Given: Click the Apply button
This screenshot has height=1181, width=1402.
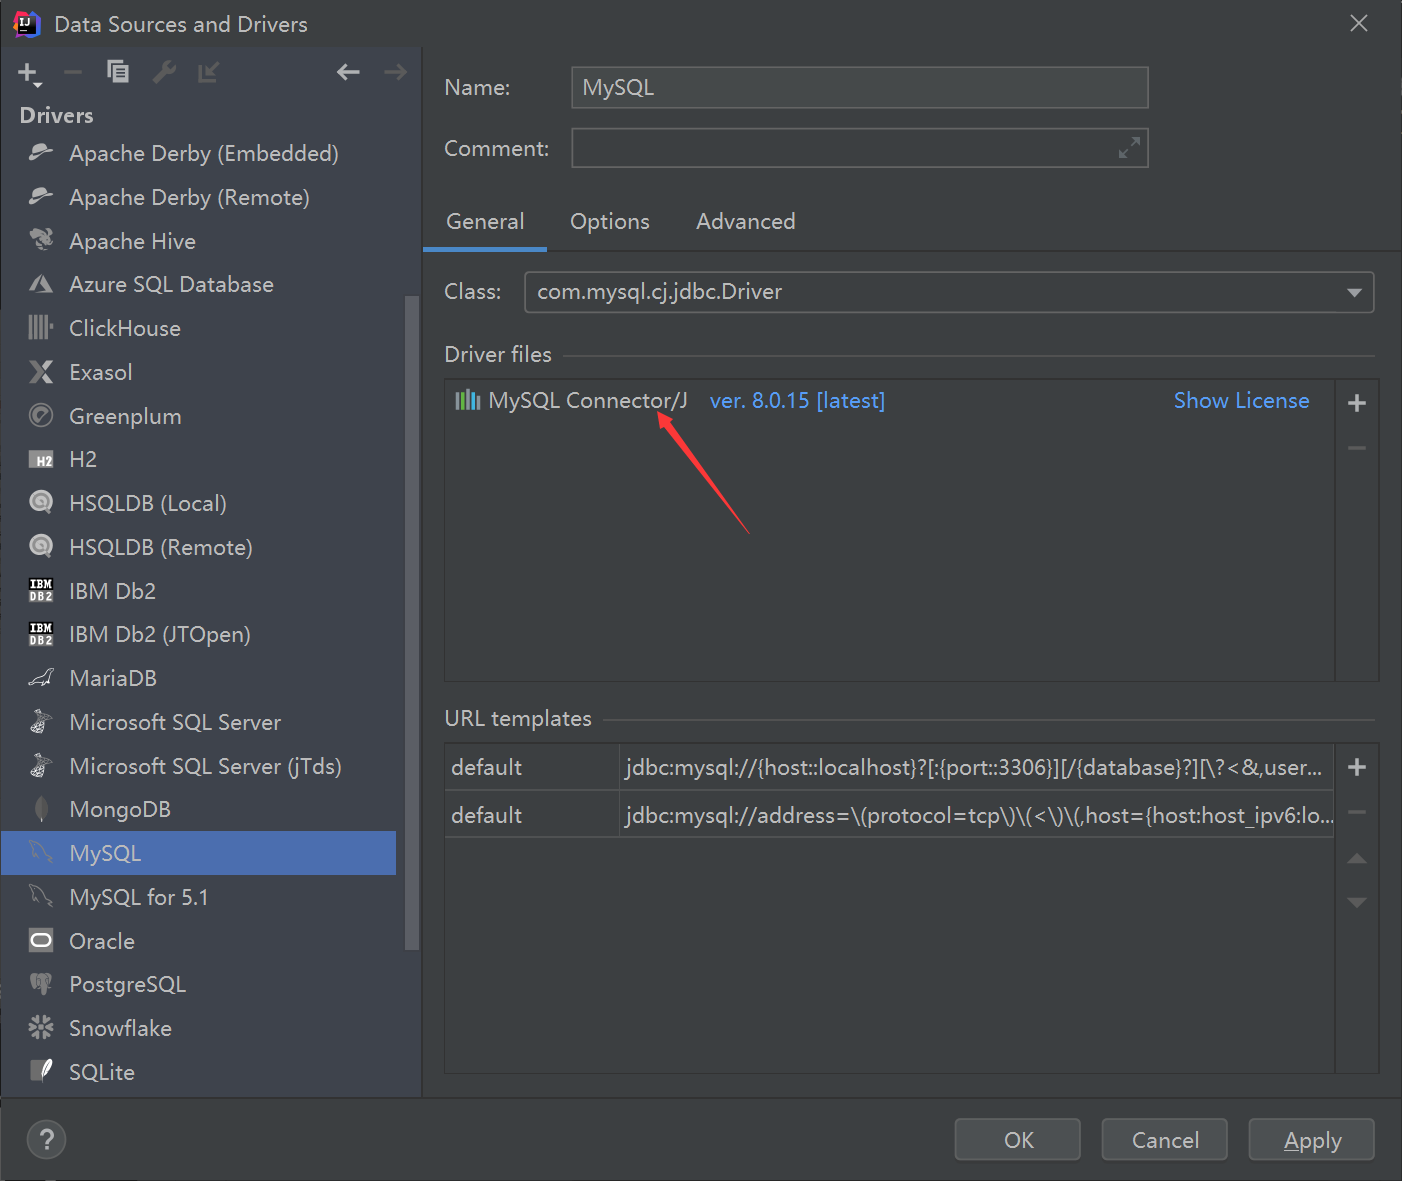Looking at the screenshot, I should coord(1312,1140).
